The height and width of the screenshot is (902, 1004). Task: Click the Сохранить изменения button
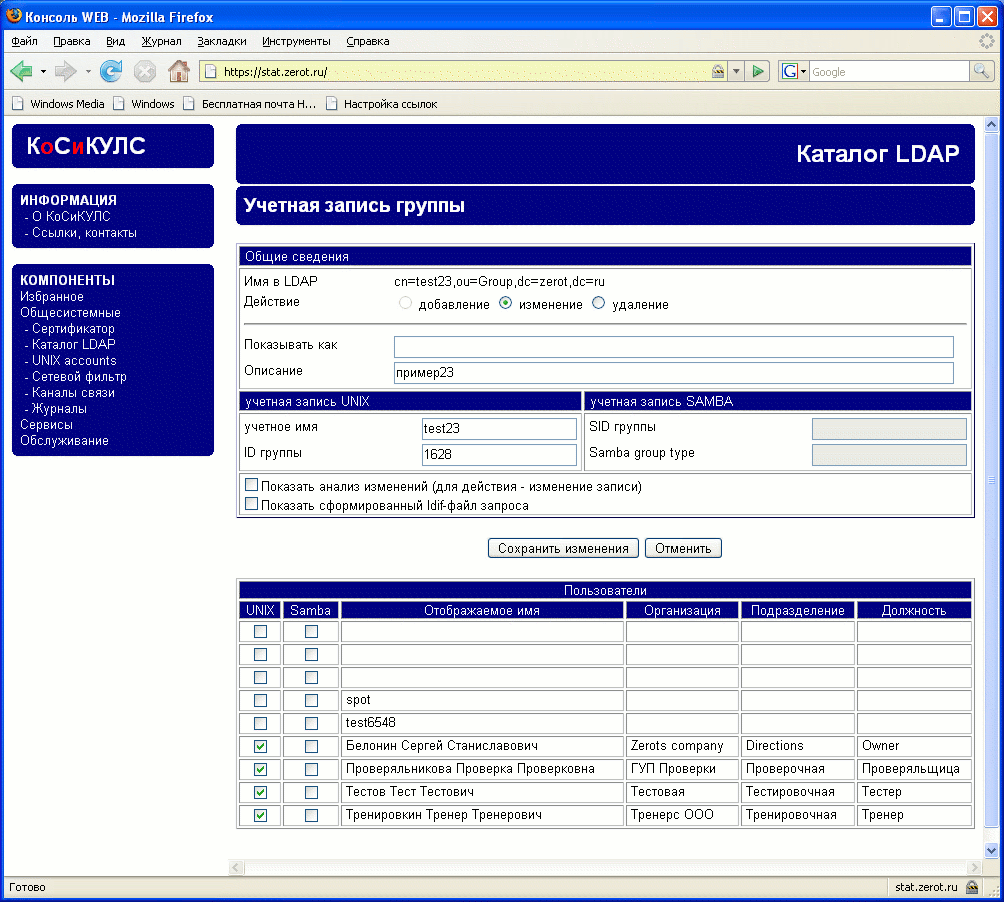tap(563, 548)
